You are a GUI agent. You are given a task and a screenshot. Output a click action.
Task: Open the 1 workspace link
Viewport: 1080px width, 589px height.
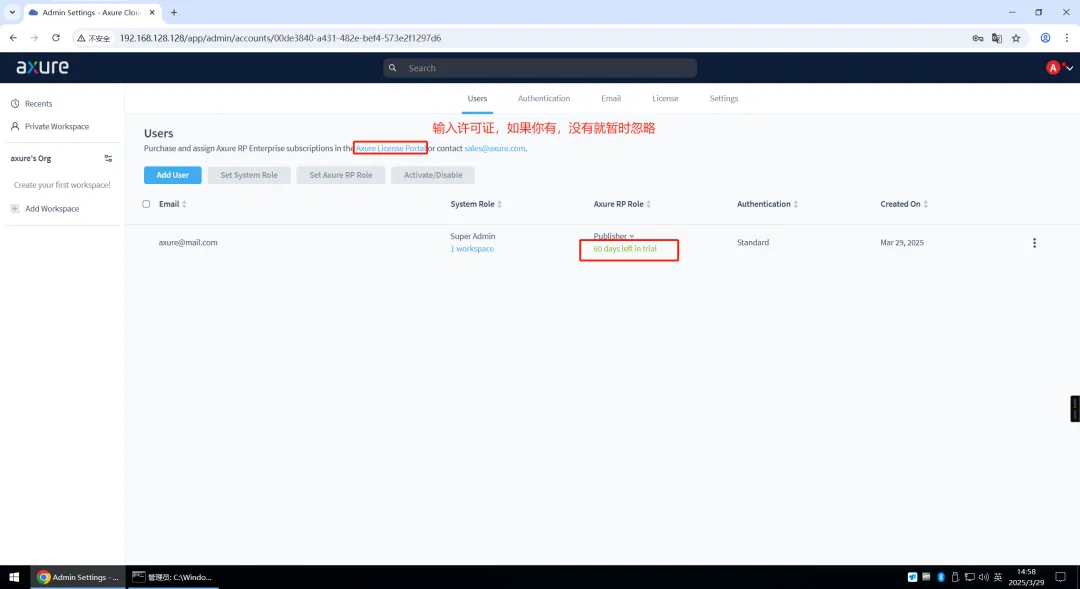tap(472, 249)
